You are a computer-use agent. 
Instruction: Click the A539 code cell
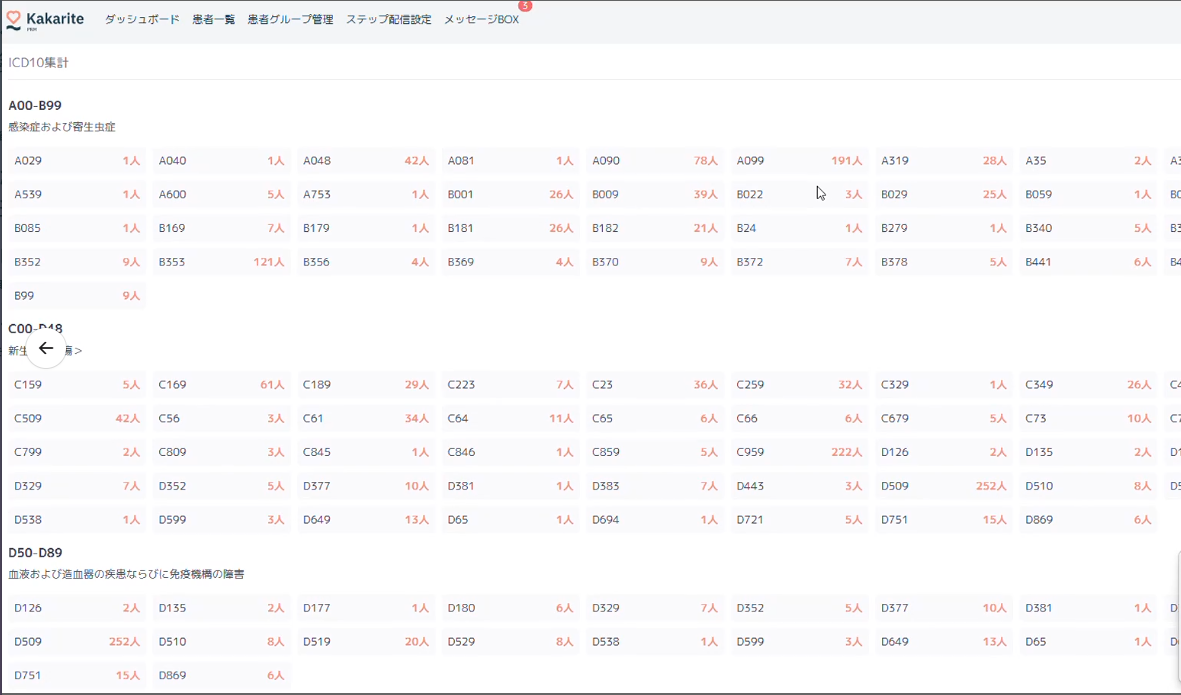[x=77, y=194]
